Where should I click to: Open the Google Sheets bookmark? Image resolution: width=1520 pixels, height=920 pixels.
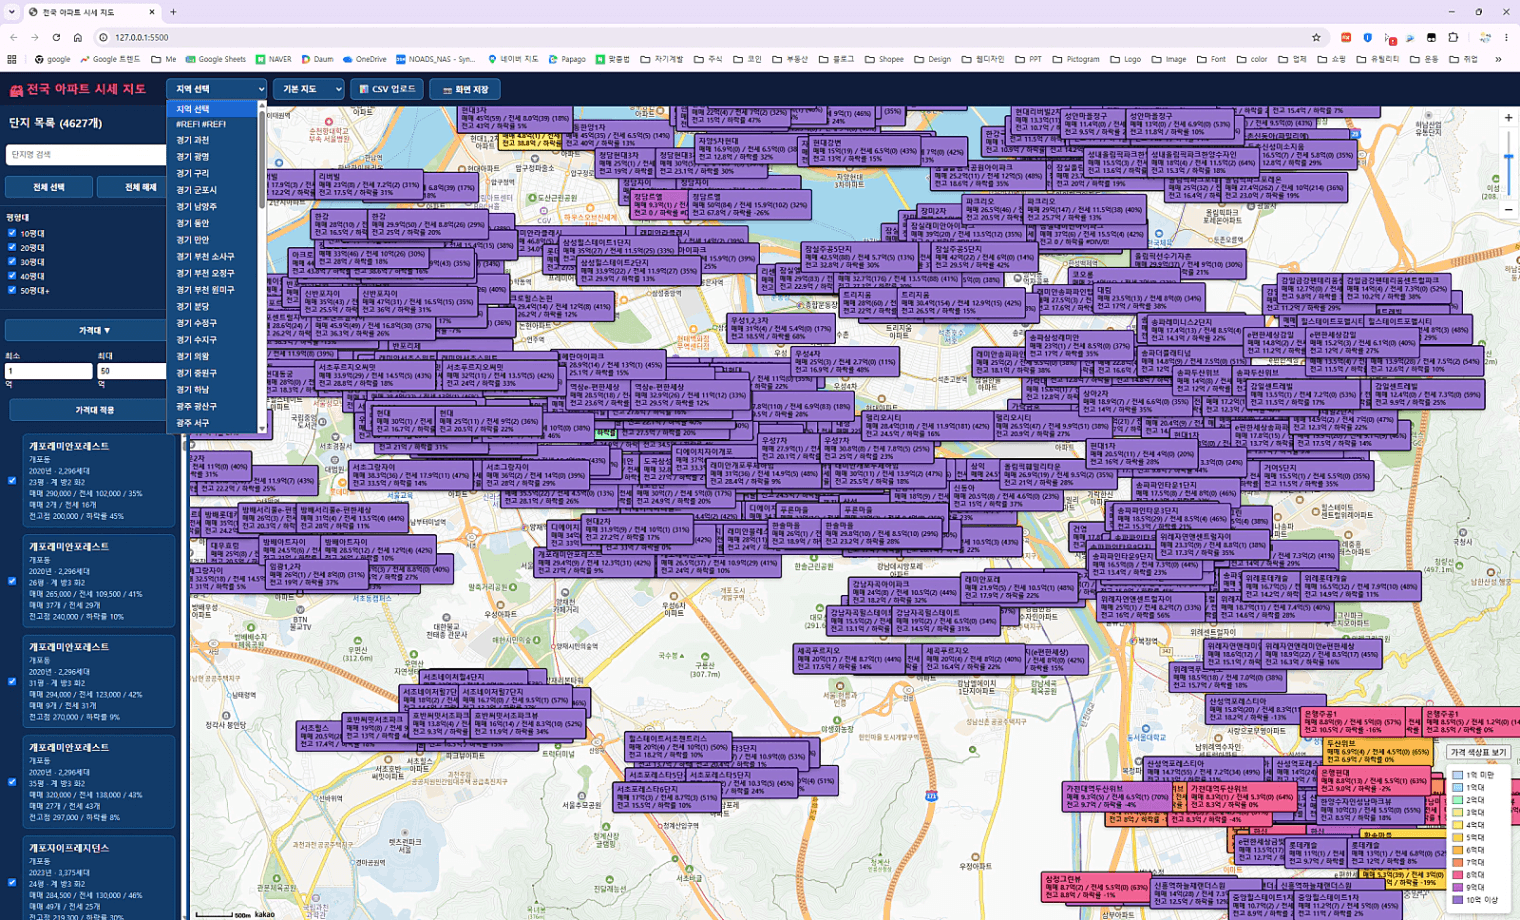tap(215, 59)
